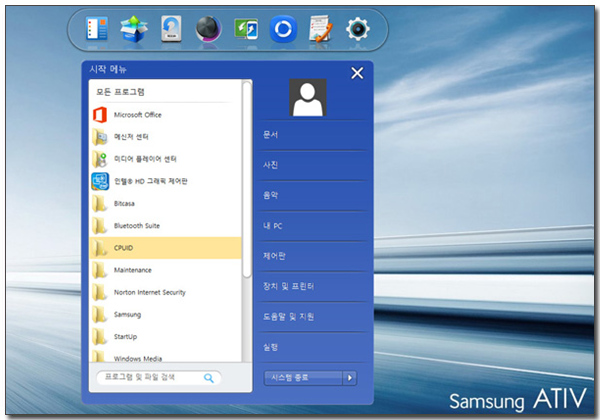Open the phone screen sharing icon in dock
This screenshot has width=600, height=420.
pyautogui.click(x=246, y=29)
